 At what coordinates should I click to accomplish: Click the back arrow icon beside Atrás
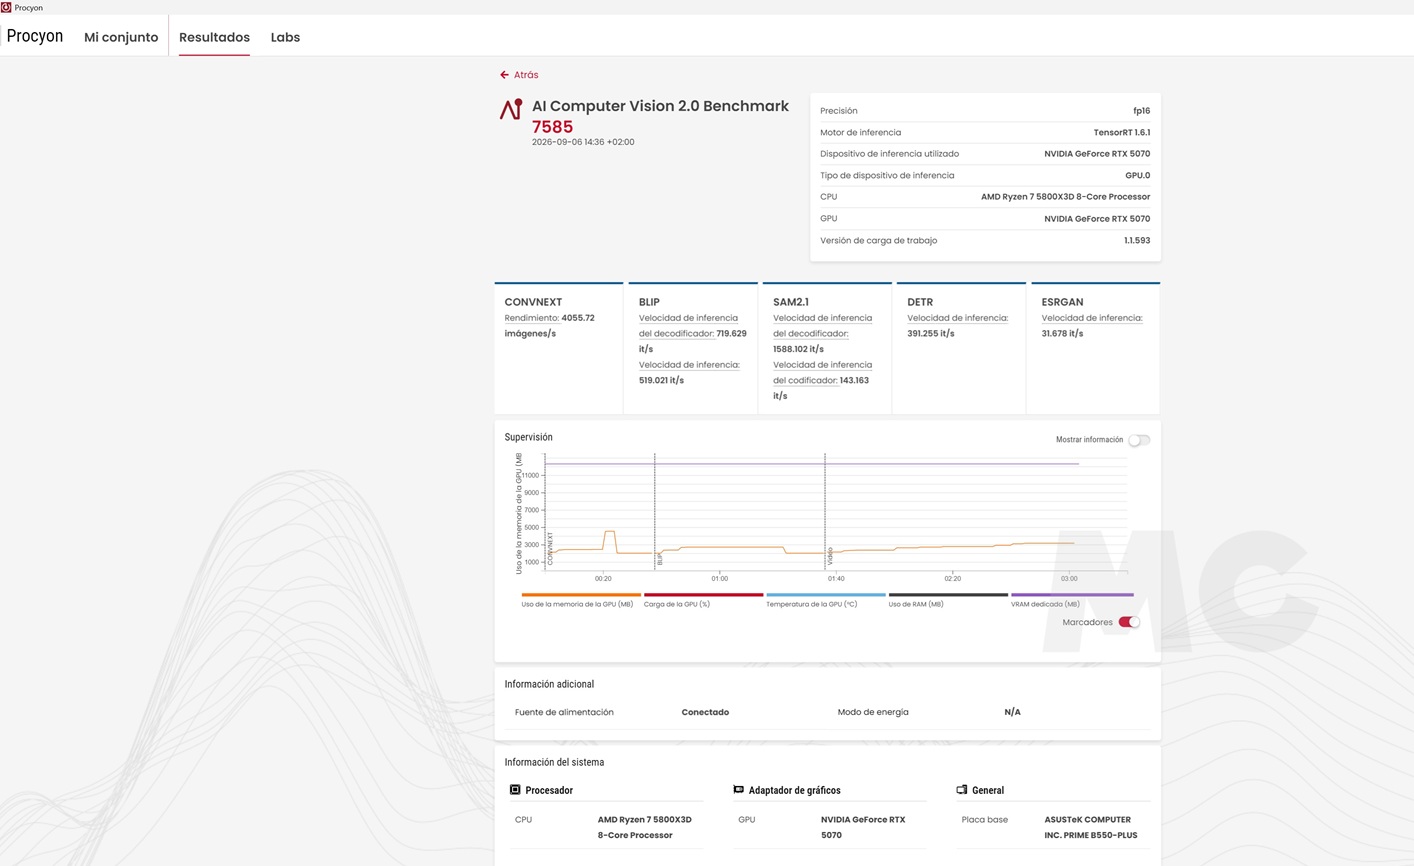tap(505, 75)
